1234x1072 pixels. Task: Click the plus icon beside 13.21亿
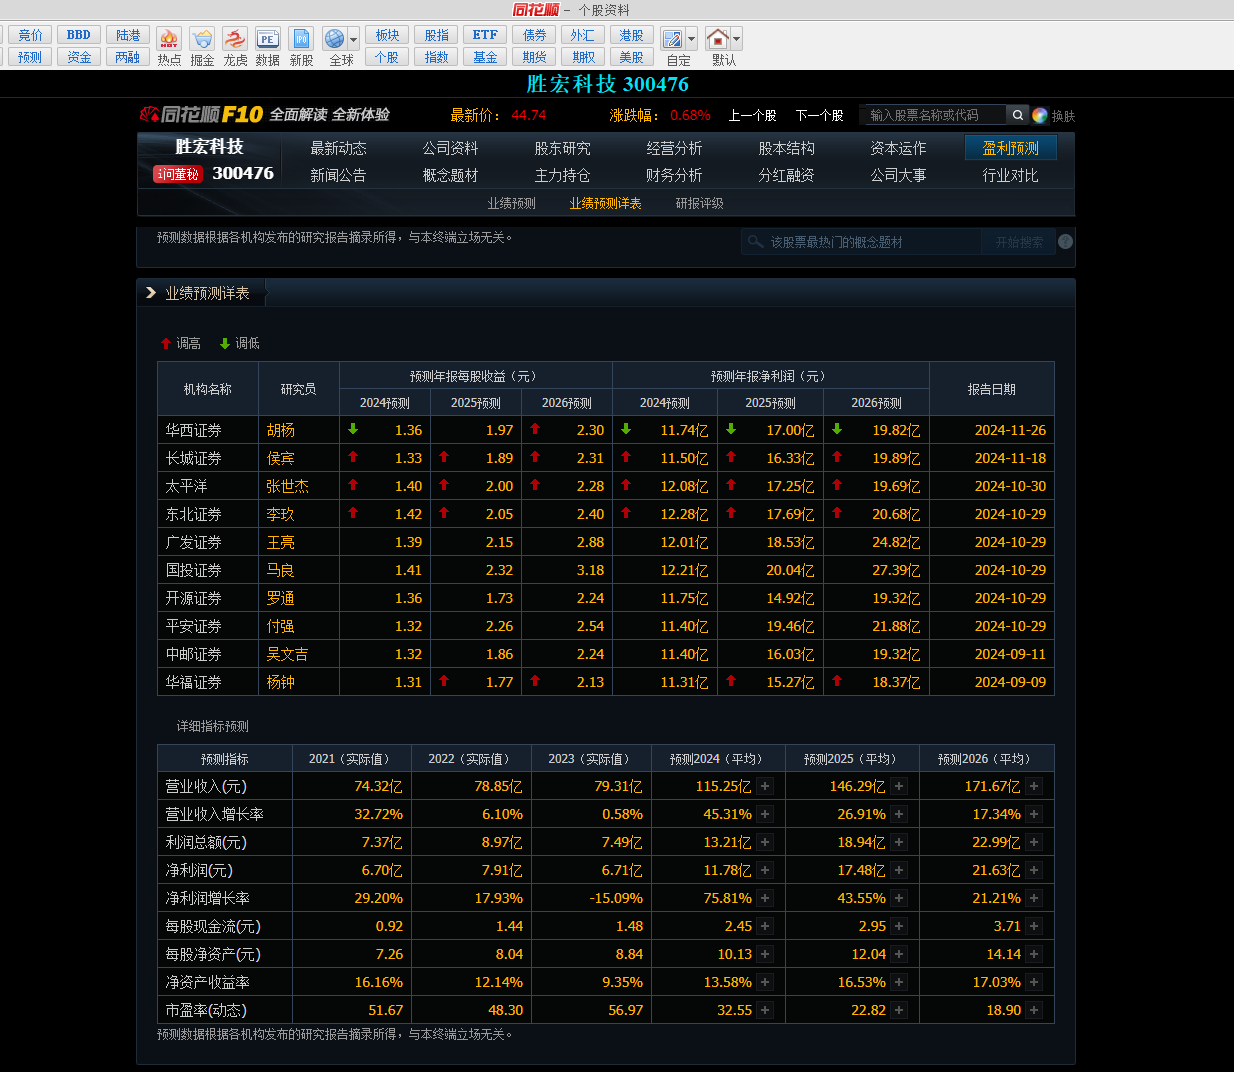[765, 842]
